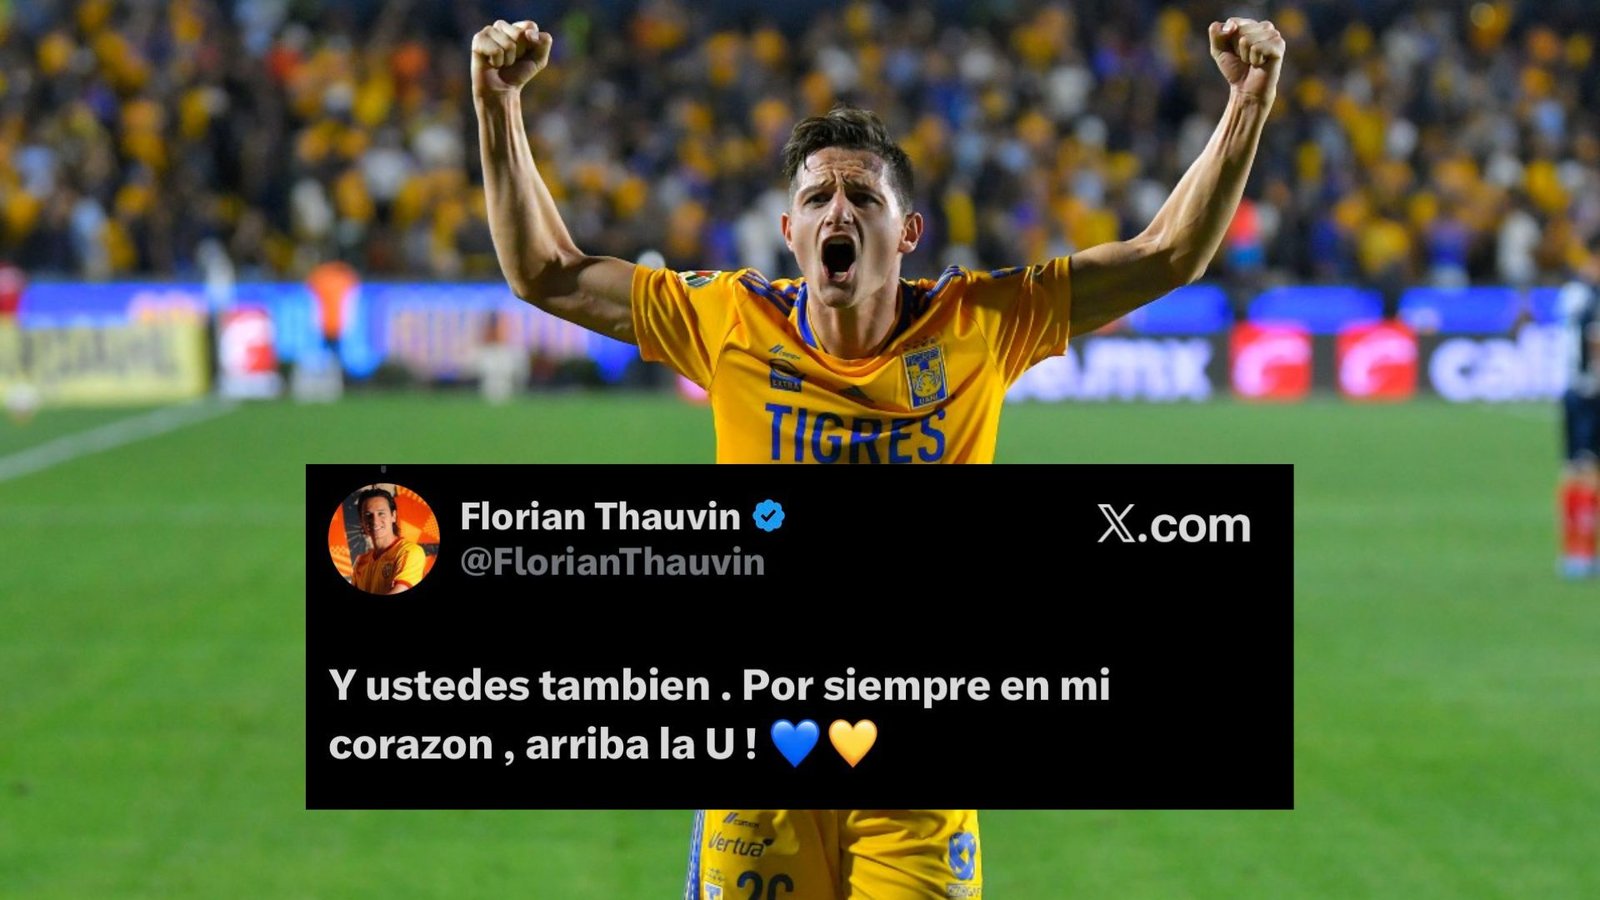
Task: Click the words 'arriba la U !'
Action: coord(641,745)
